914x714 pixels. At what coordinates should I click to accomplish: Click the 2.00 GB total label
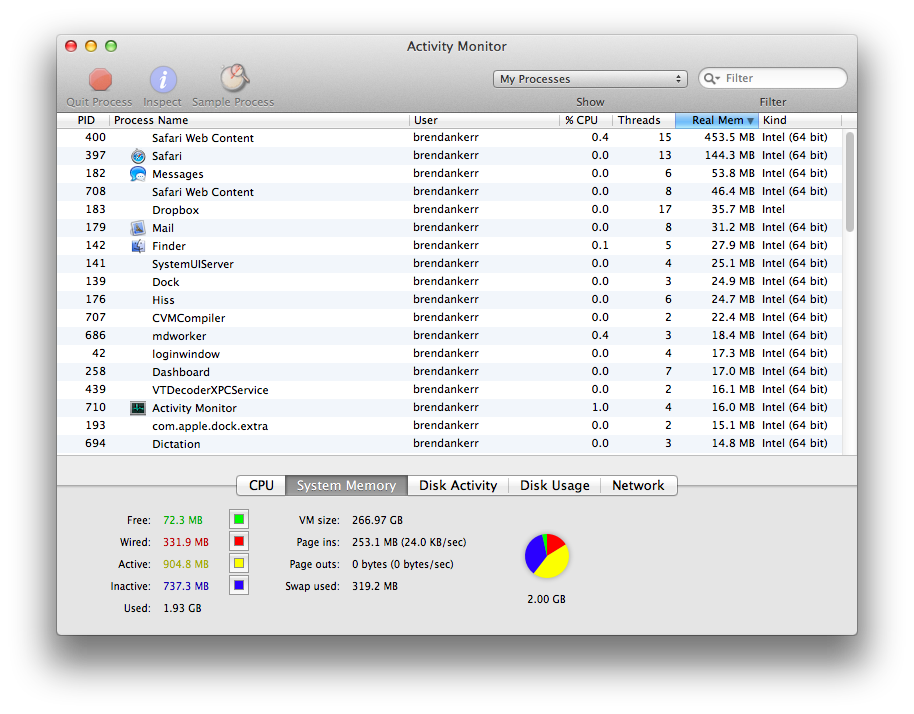point(546,599)
